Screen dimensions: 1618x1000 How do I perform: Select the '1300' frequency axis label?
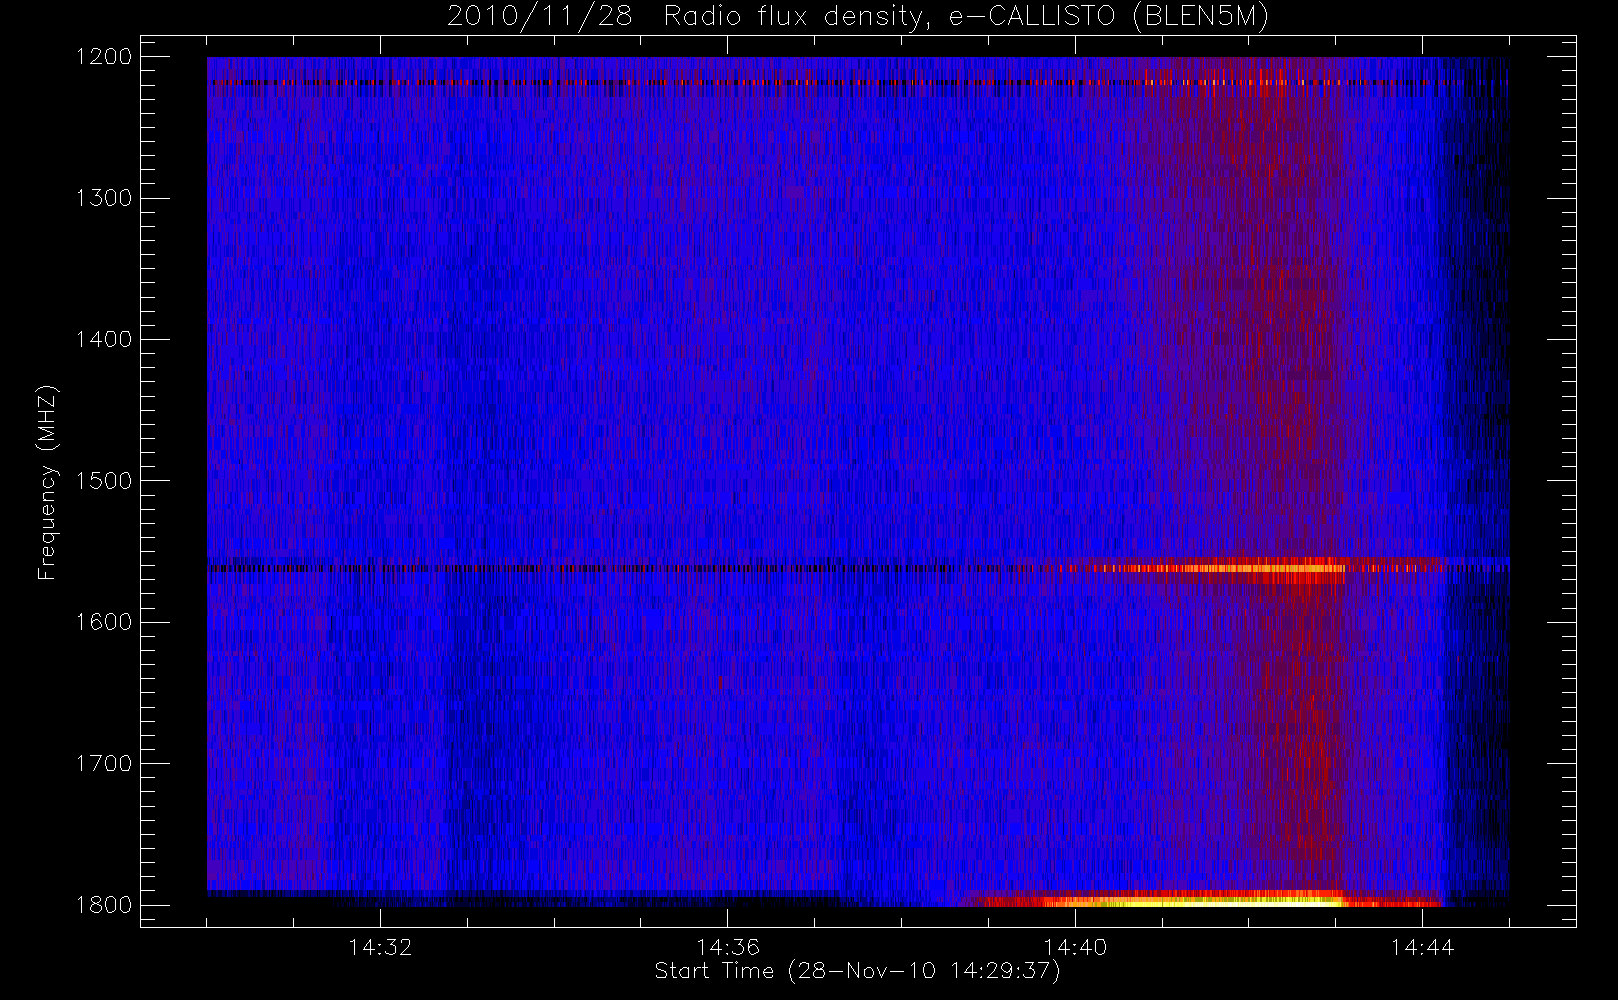click(104, 198)
